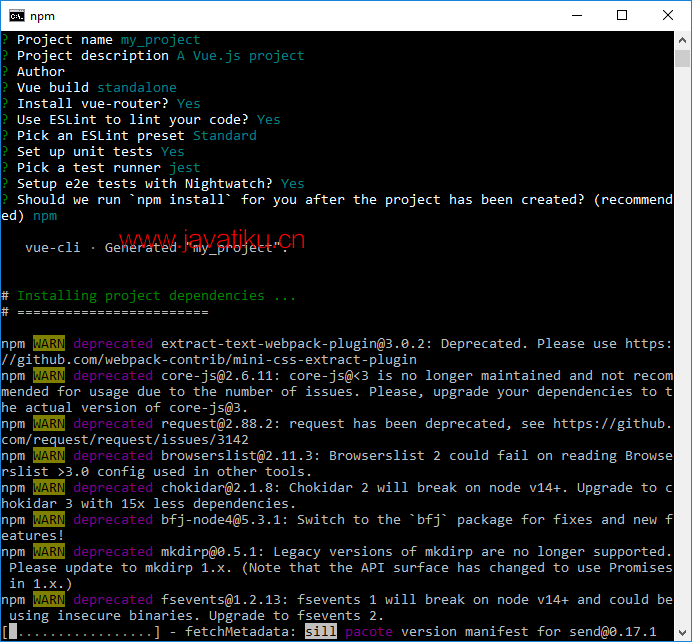Image resolution: width=692 pixels, height=642 pixels.
Task: Minimize the npm console window
Action: point(577,15)
